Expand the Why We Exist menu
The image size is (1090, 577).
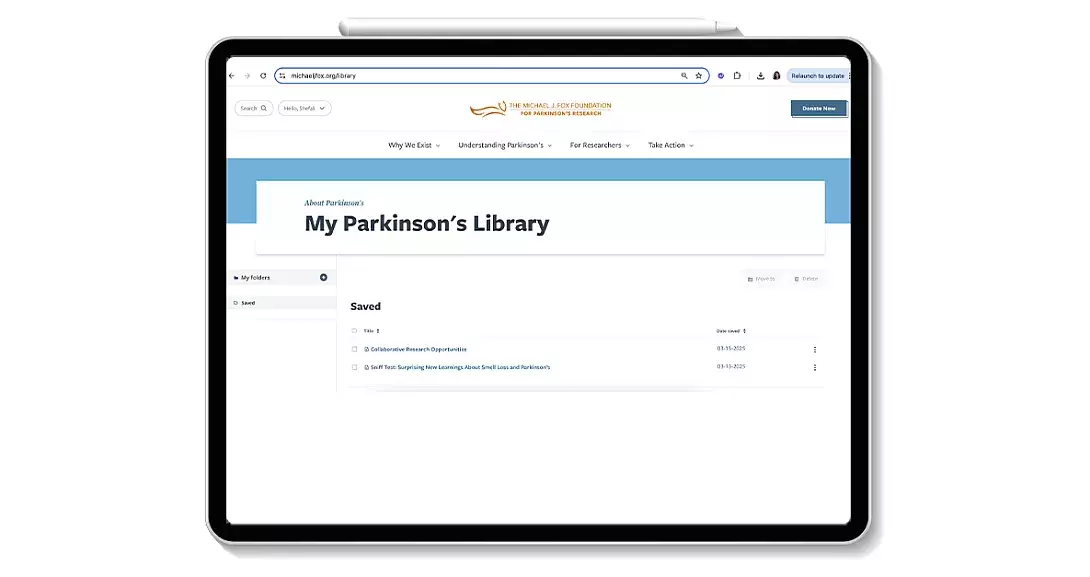pyautogui.click(x=414, y=145)
